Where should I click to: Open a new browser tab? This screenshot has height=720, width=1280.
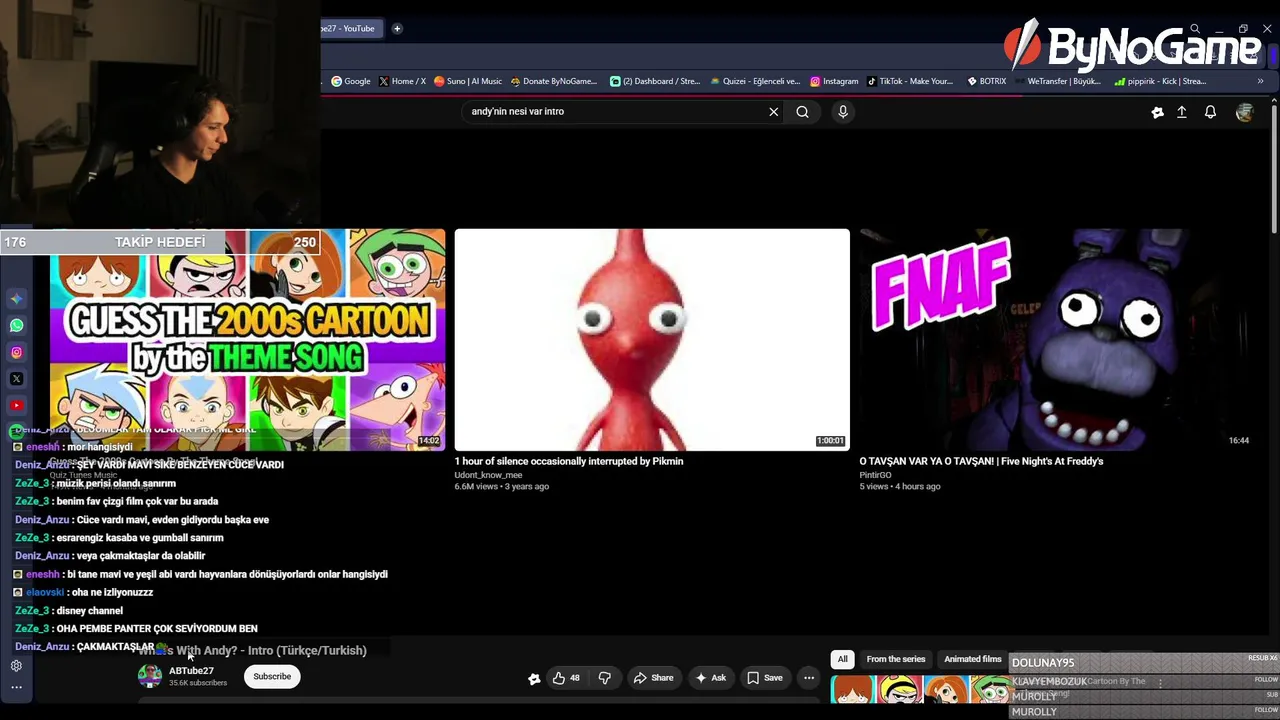click(397, 29)
